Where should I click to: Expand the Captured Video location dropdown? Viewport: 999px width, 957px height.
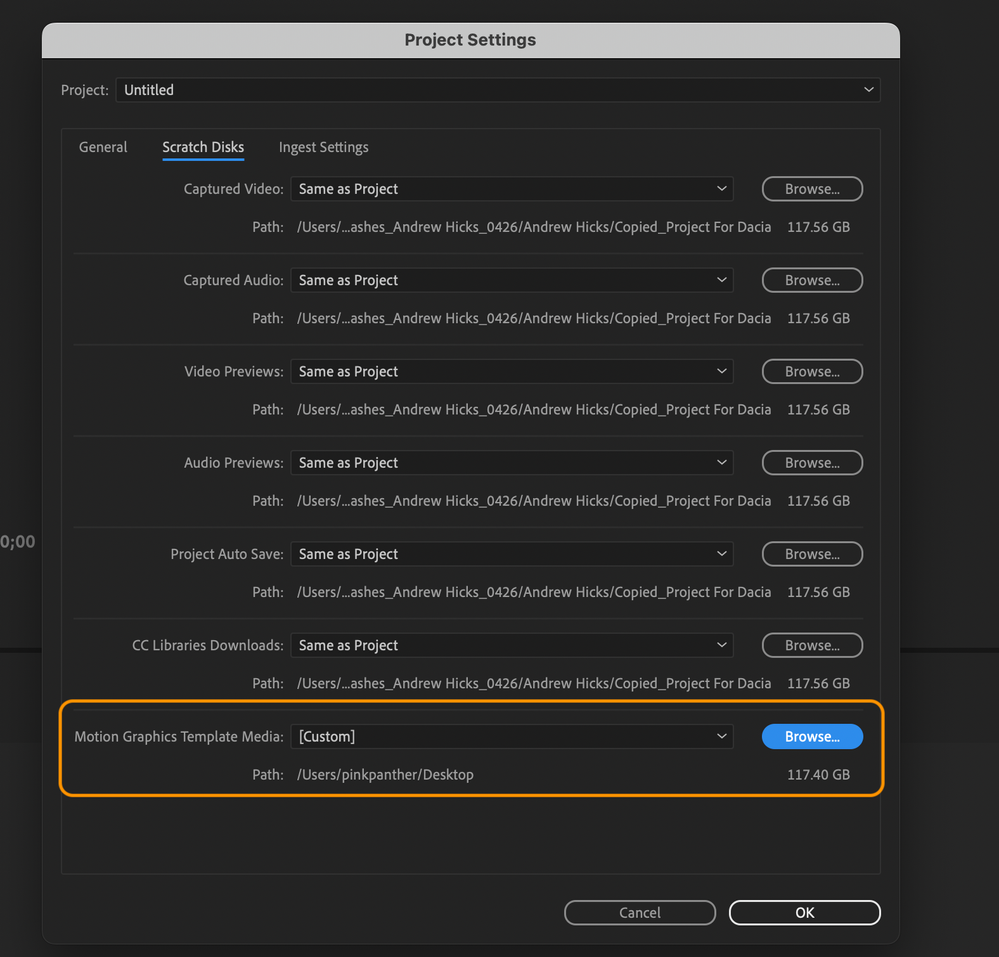[512, 189]
